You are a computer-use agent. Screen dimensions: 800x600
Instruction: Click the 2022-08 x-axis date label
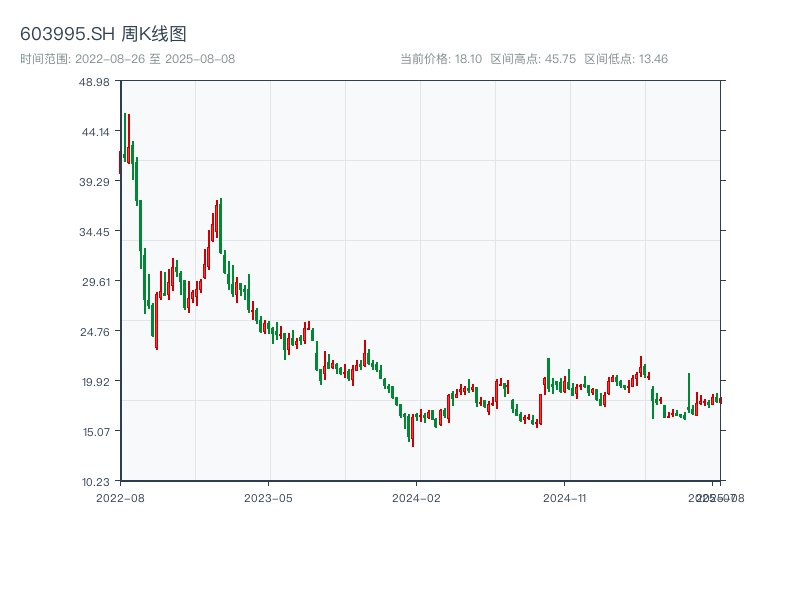120,497
